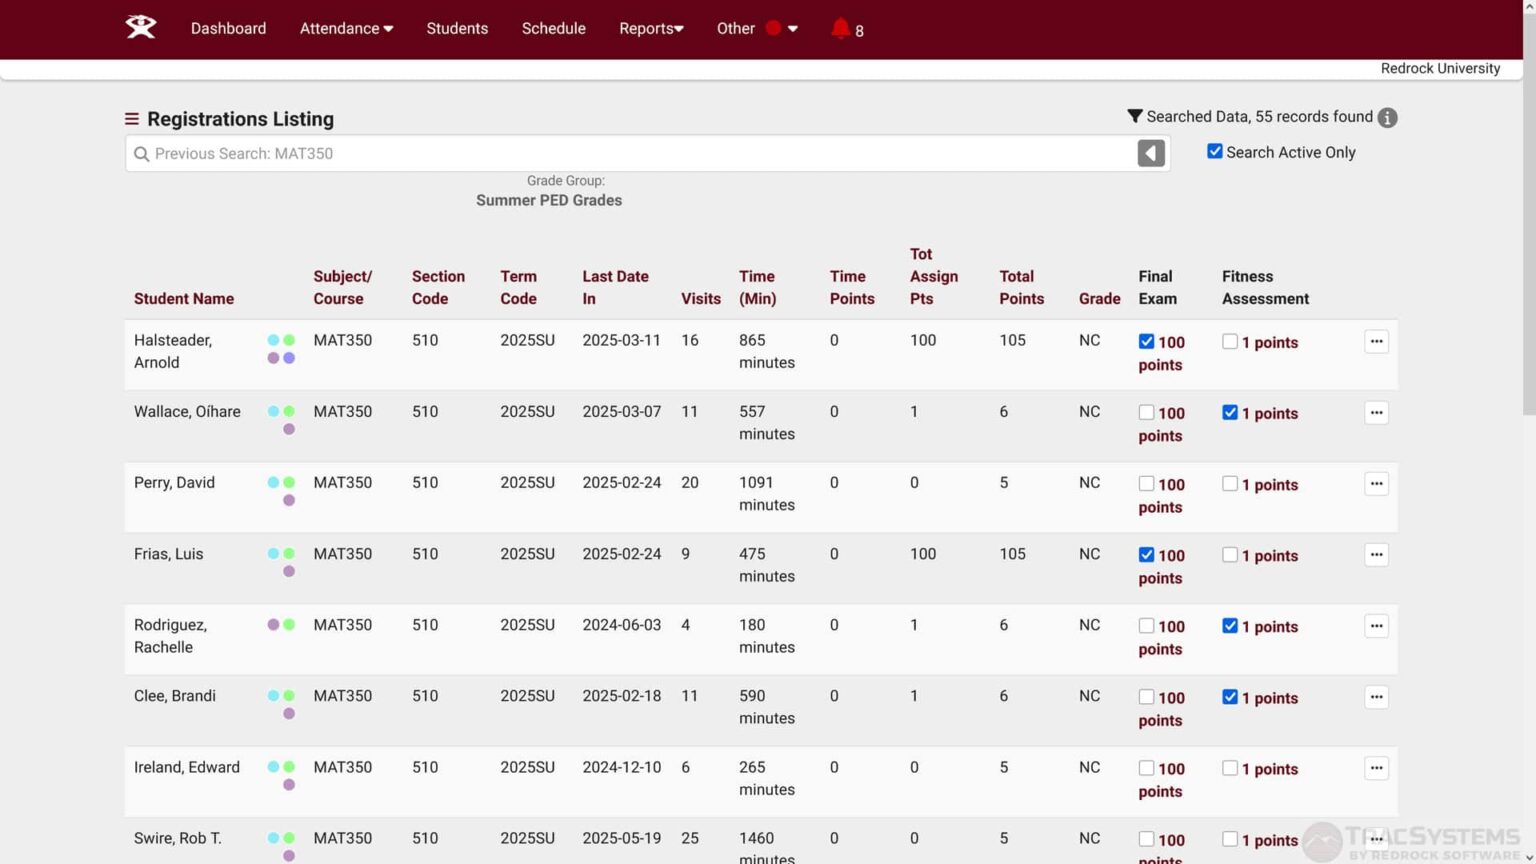Open the notifications bell icon
The width and height of the screenshot is (1536, 864).
tap(840, 28)
